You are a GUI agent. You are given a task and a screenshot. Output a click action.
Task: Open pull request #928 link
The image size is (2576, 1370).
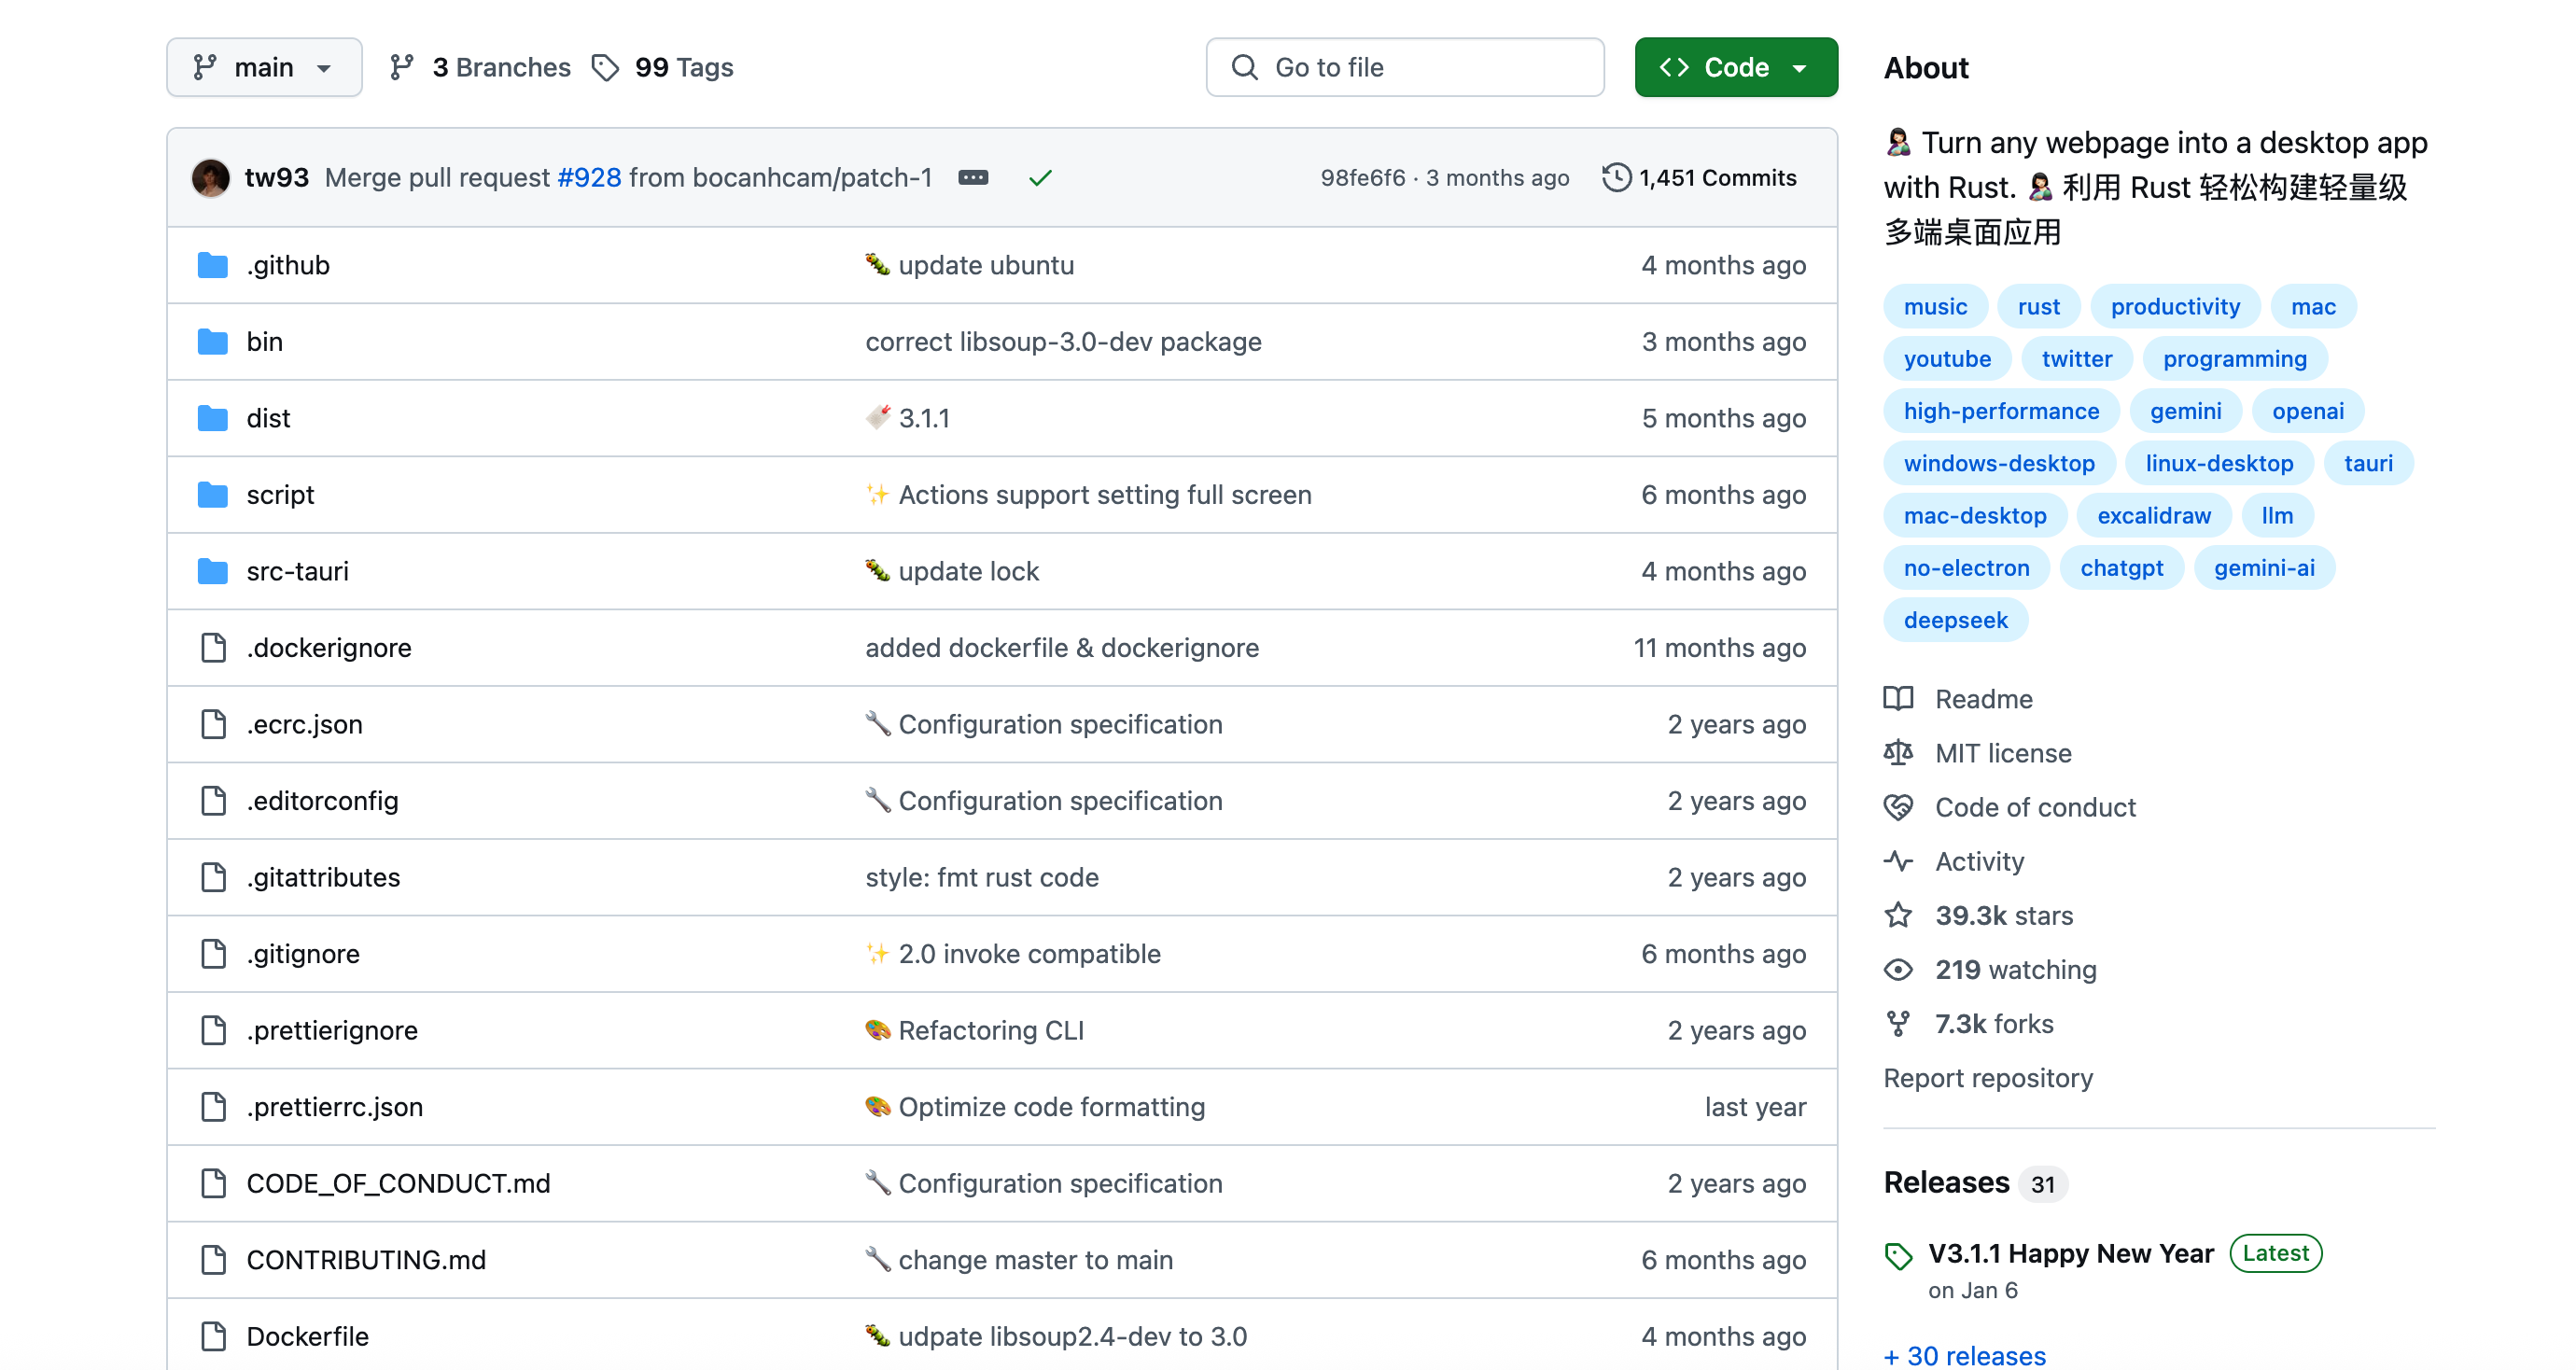pyautogui.click(x=589, y=178)
